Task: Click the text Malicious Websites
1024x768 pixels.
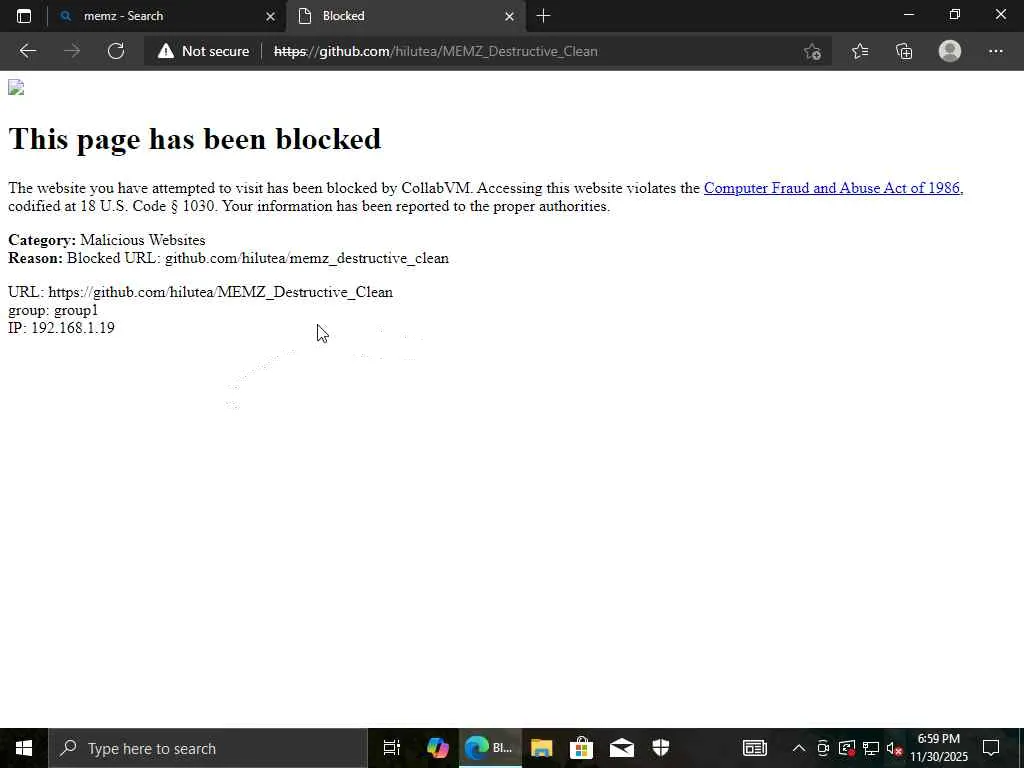Action: point(142,240)
